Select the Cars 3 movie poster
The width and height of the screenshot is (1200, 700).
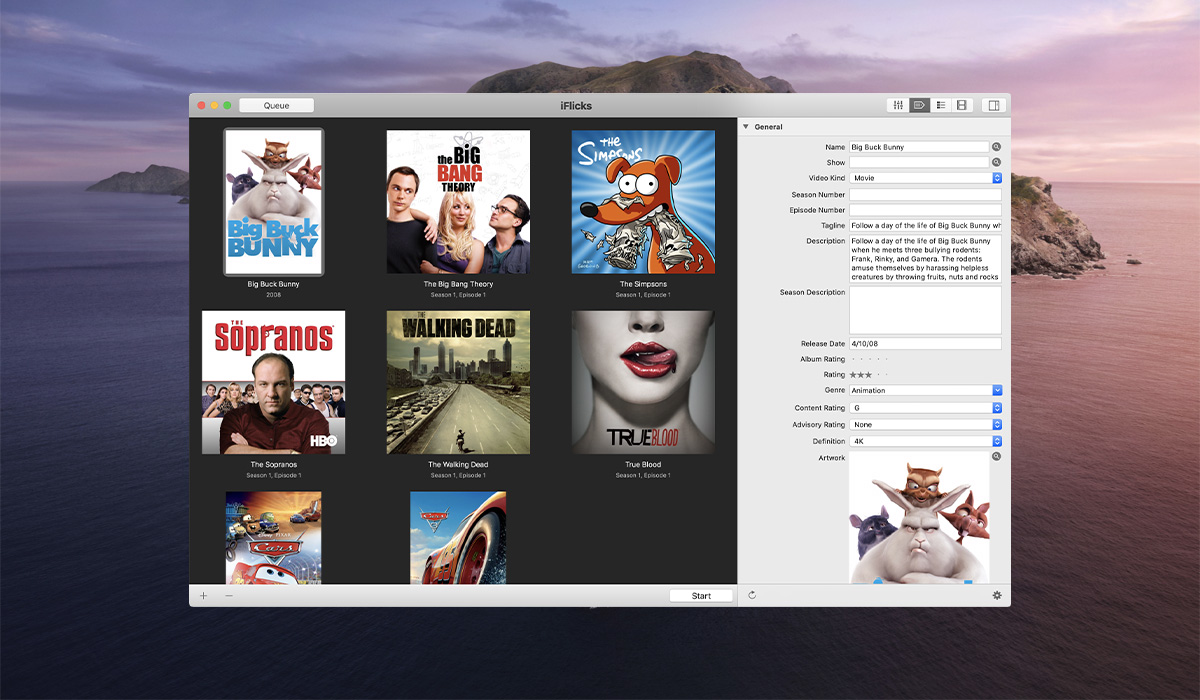[x=458, y=537]
